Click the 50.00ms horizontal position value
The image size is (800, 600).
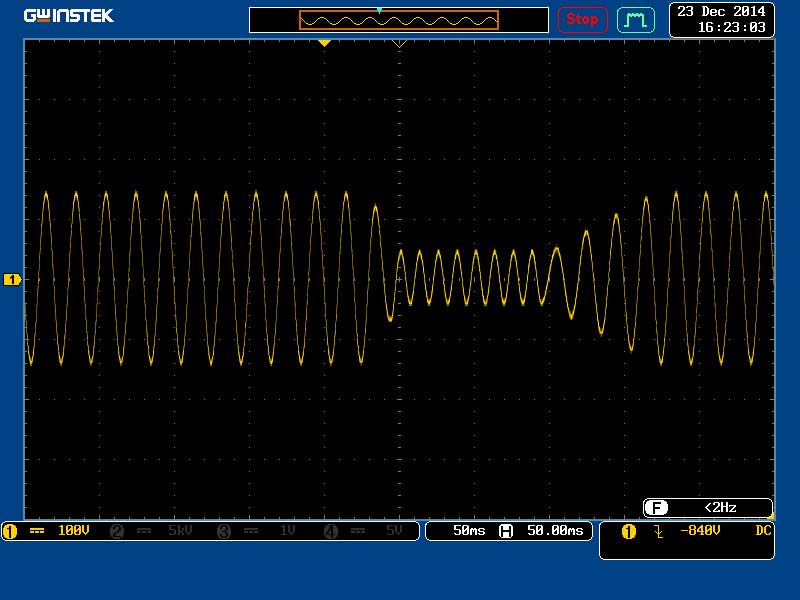(553, 531)
